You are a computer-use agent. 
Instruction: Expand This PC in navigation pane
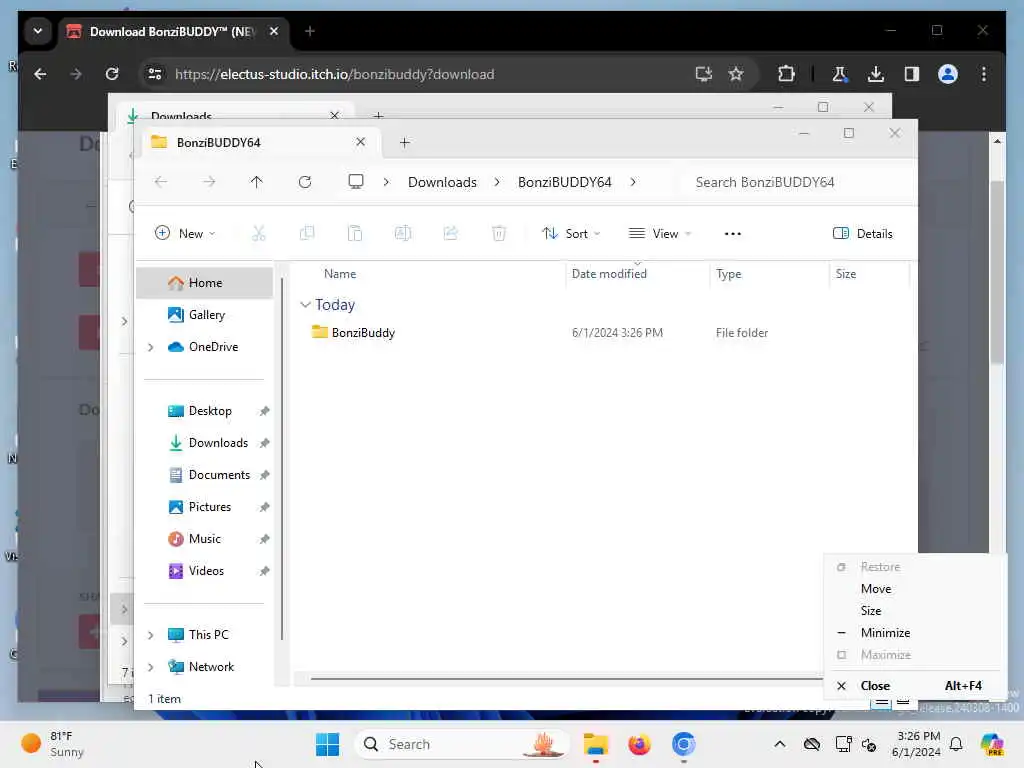pyautogui.click(x=151, y=635)
